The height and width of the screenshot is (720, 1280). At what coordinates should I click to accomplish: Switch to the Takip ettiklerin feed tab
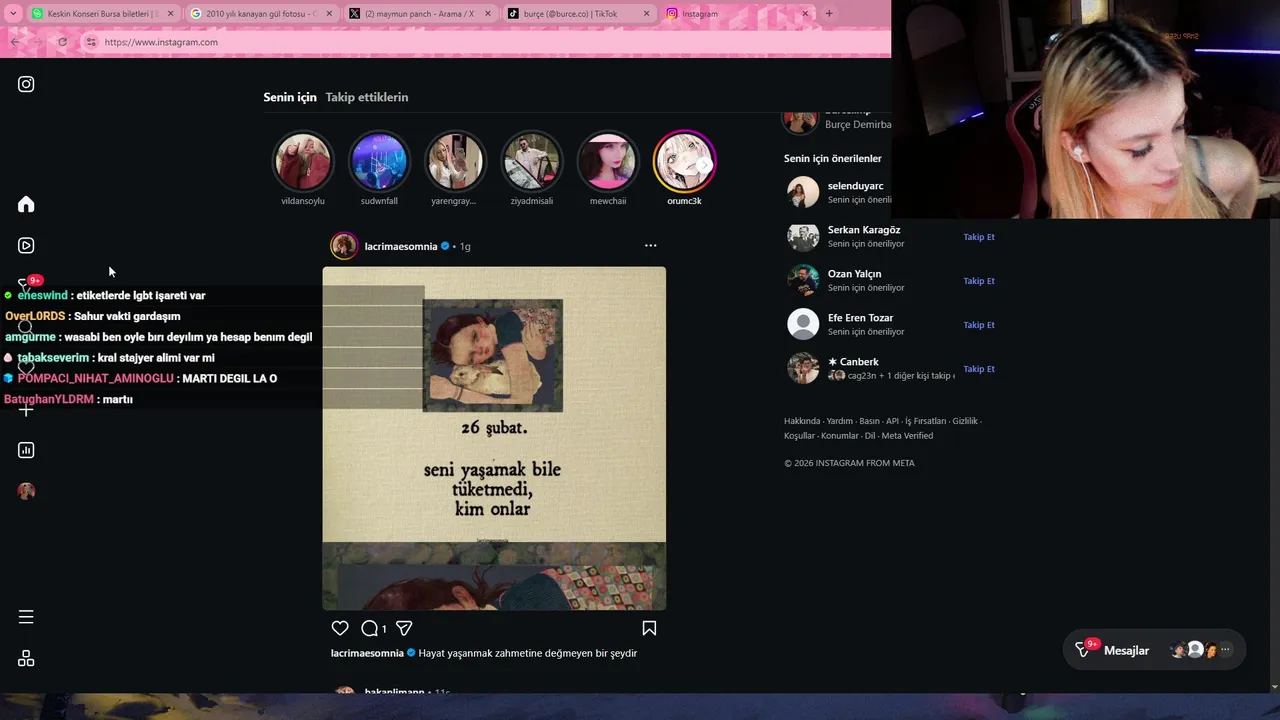(367, 97)
